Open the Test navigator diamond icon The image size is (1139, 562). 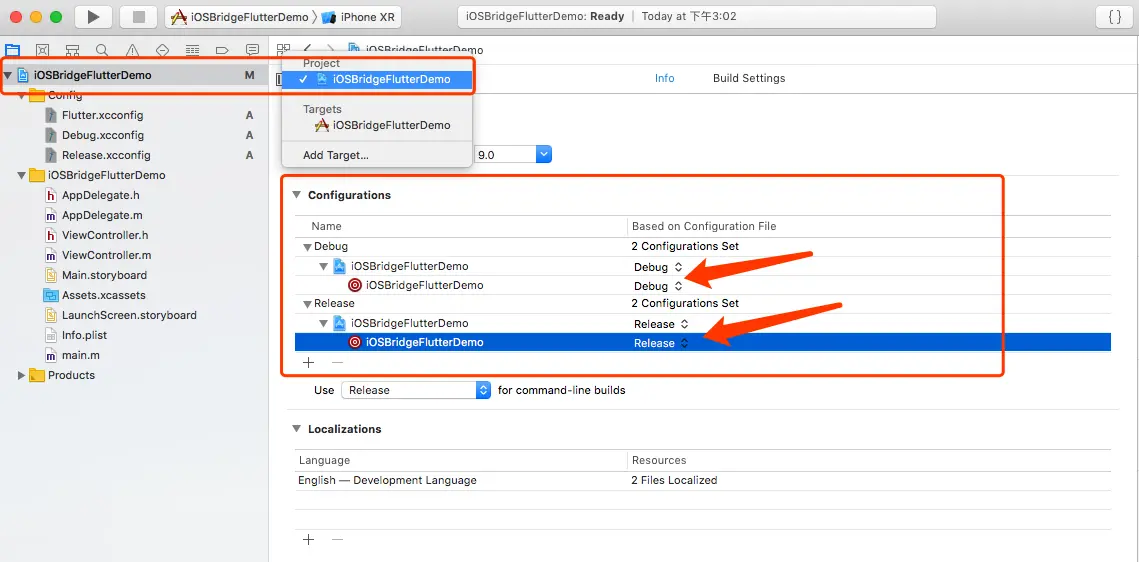[x=162, y=50]
